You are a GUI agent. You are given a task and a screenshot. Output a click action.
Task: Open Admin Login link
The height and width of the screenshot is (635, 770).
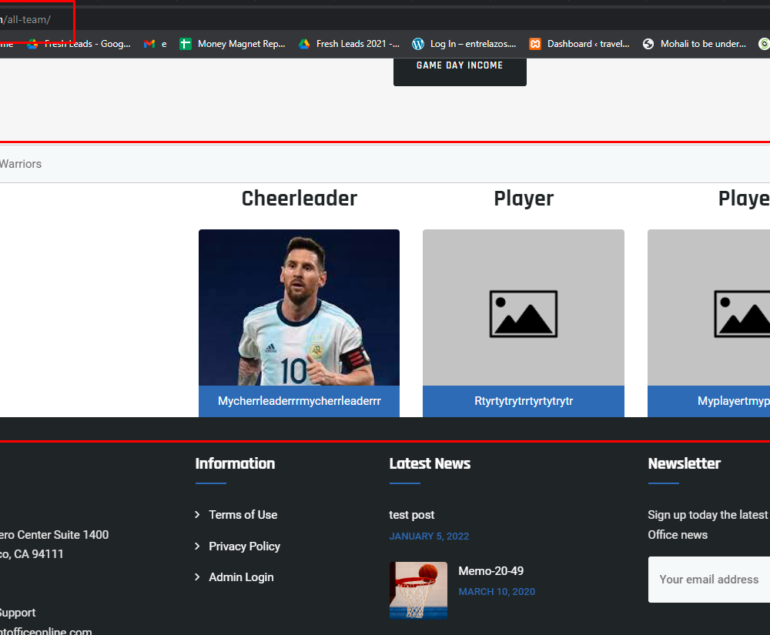(241, 577)
